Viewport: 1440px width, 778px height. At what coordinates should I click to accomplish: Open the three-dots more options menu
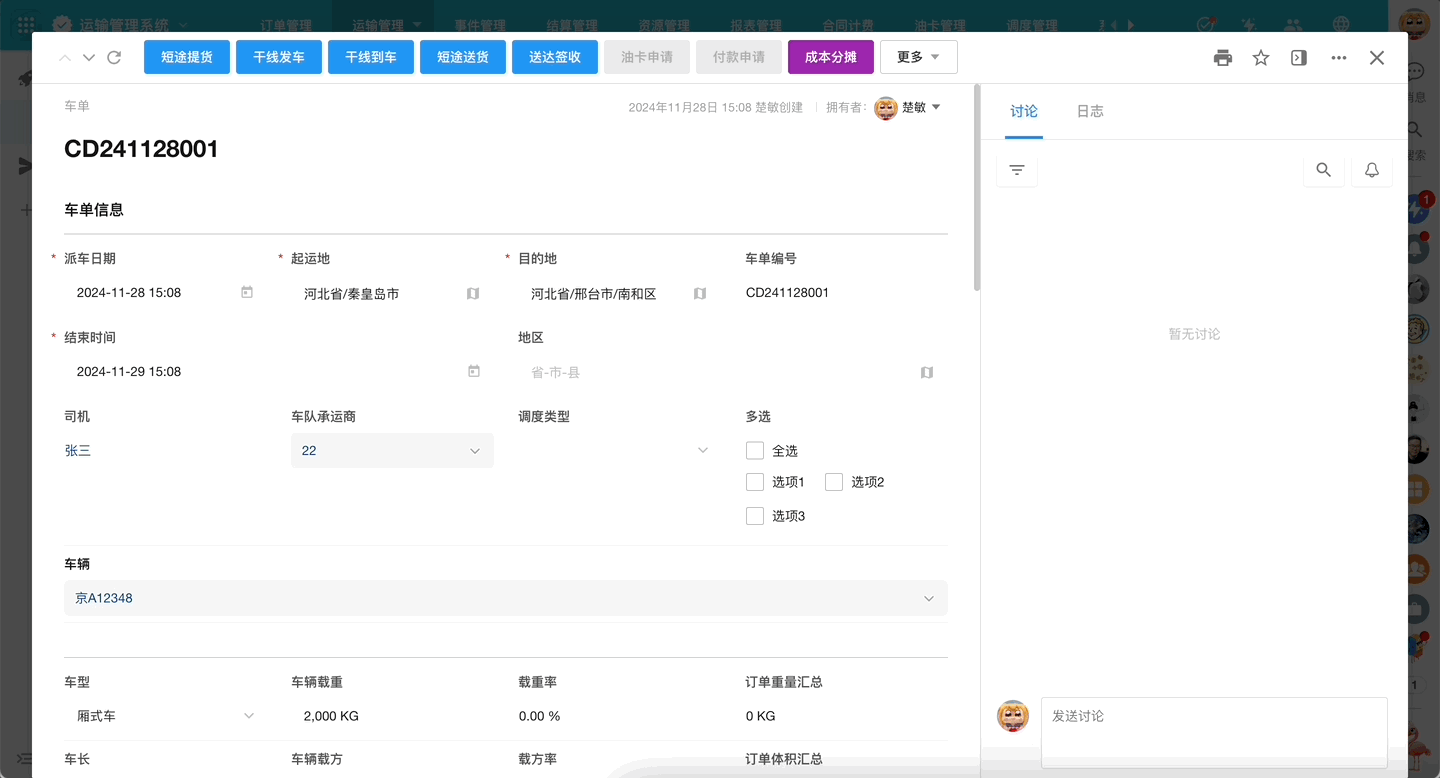coord(1339,58)
